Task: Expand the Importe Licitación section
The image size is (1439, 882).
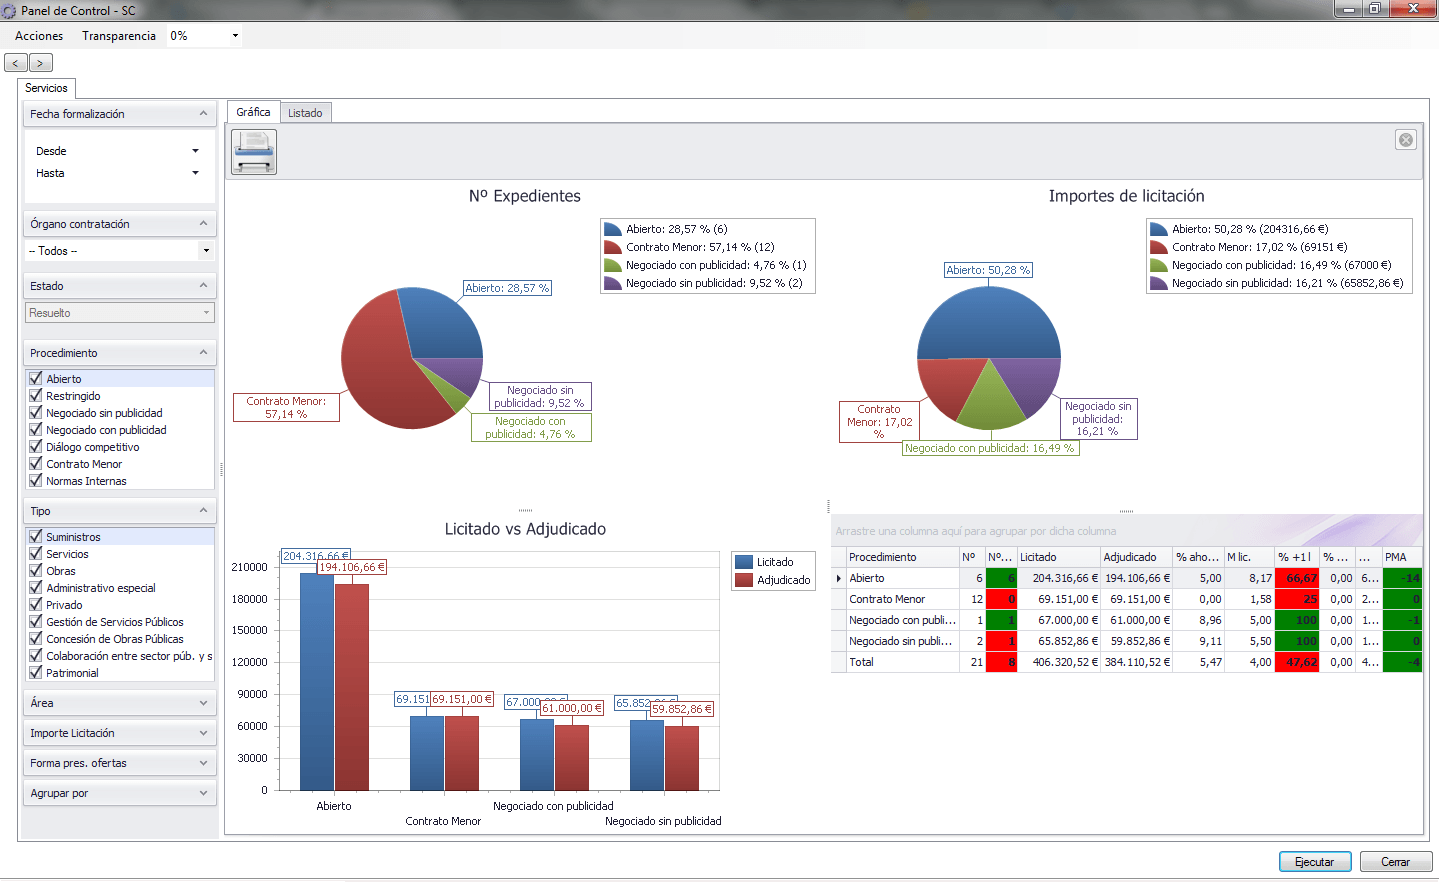Action: [204, 733]
